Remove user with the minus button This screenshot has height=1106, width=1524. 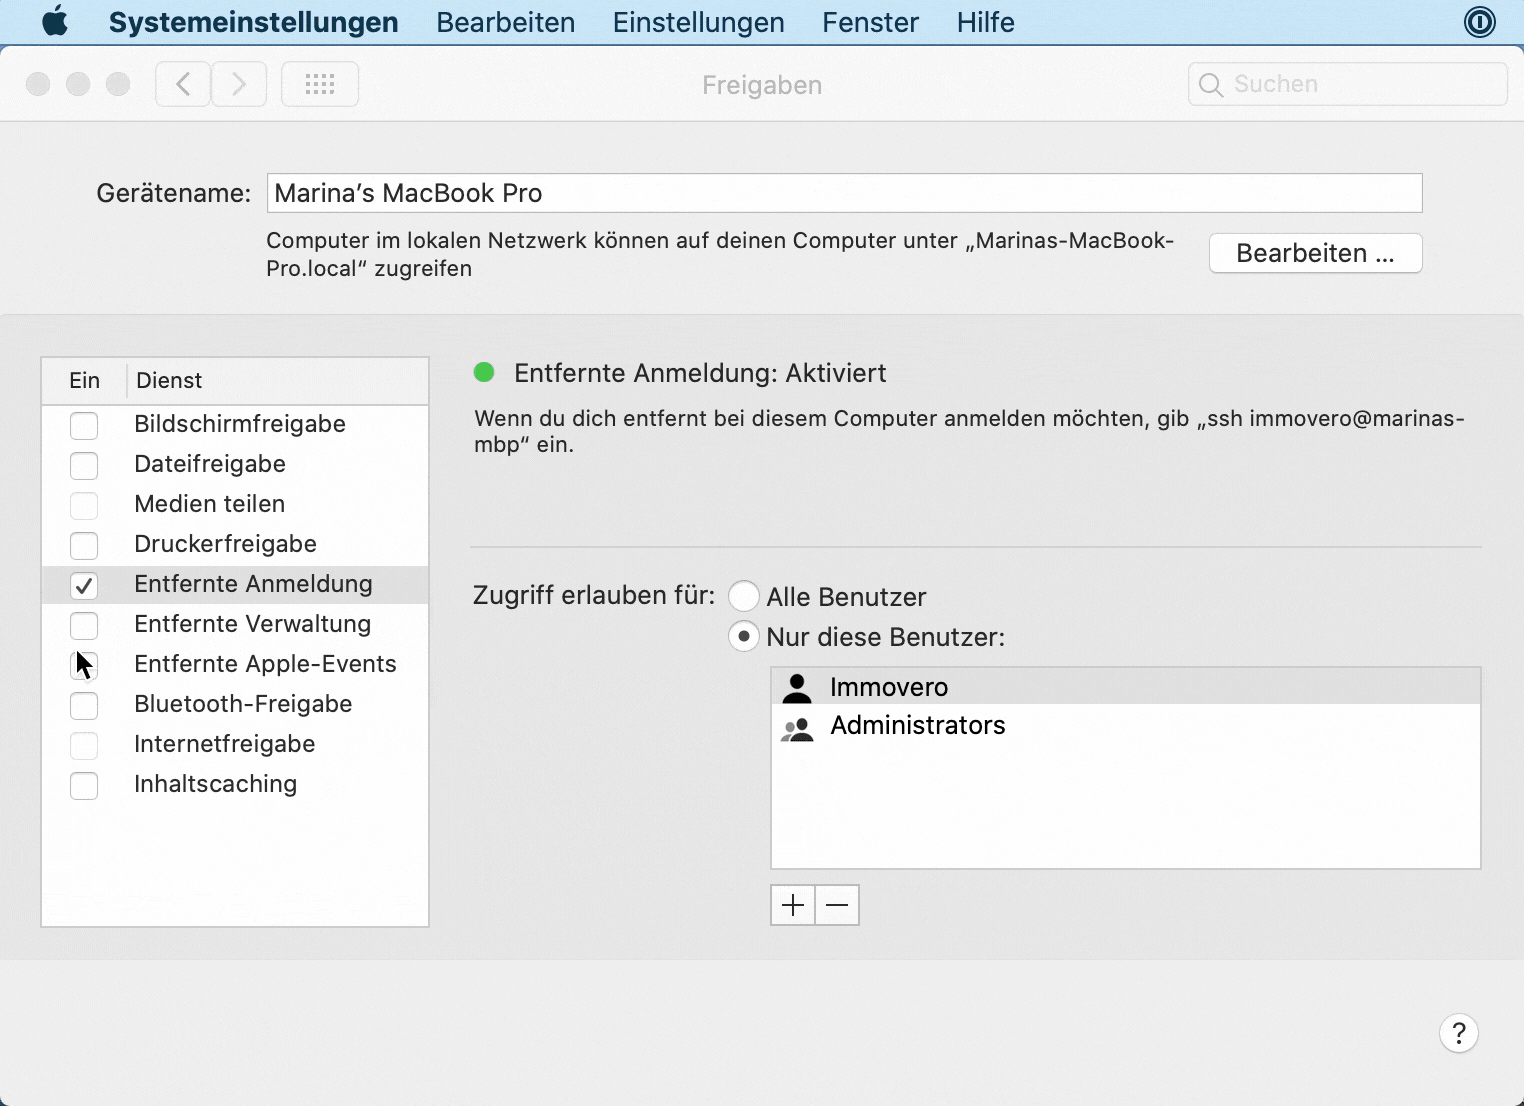pos(838,905)
